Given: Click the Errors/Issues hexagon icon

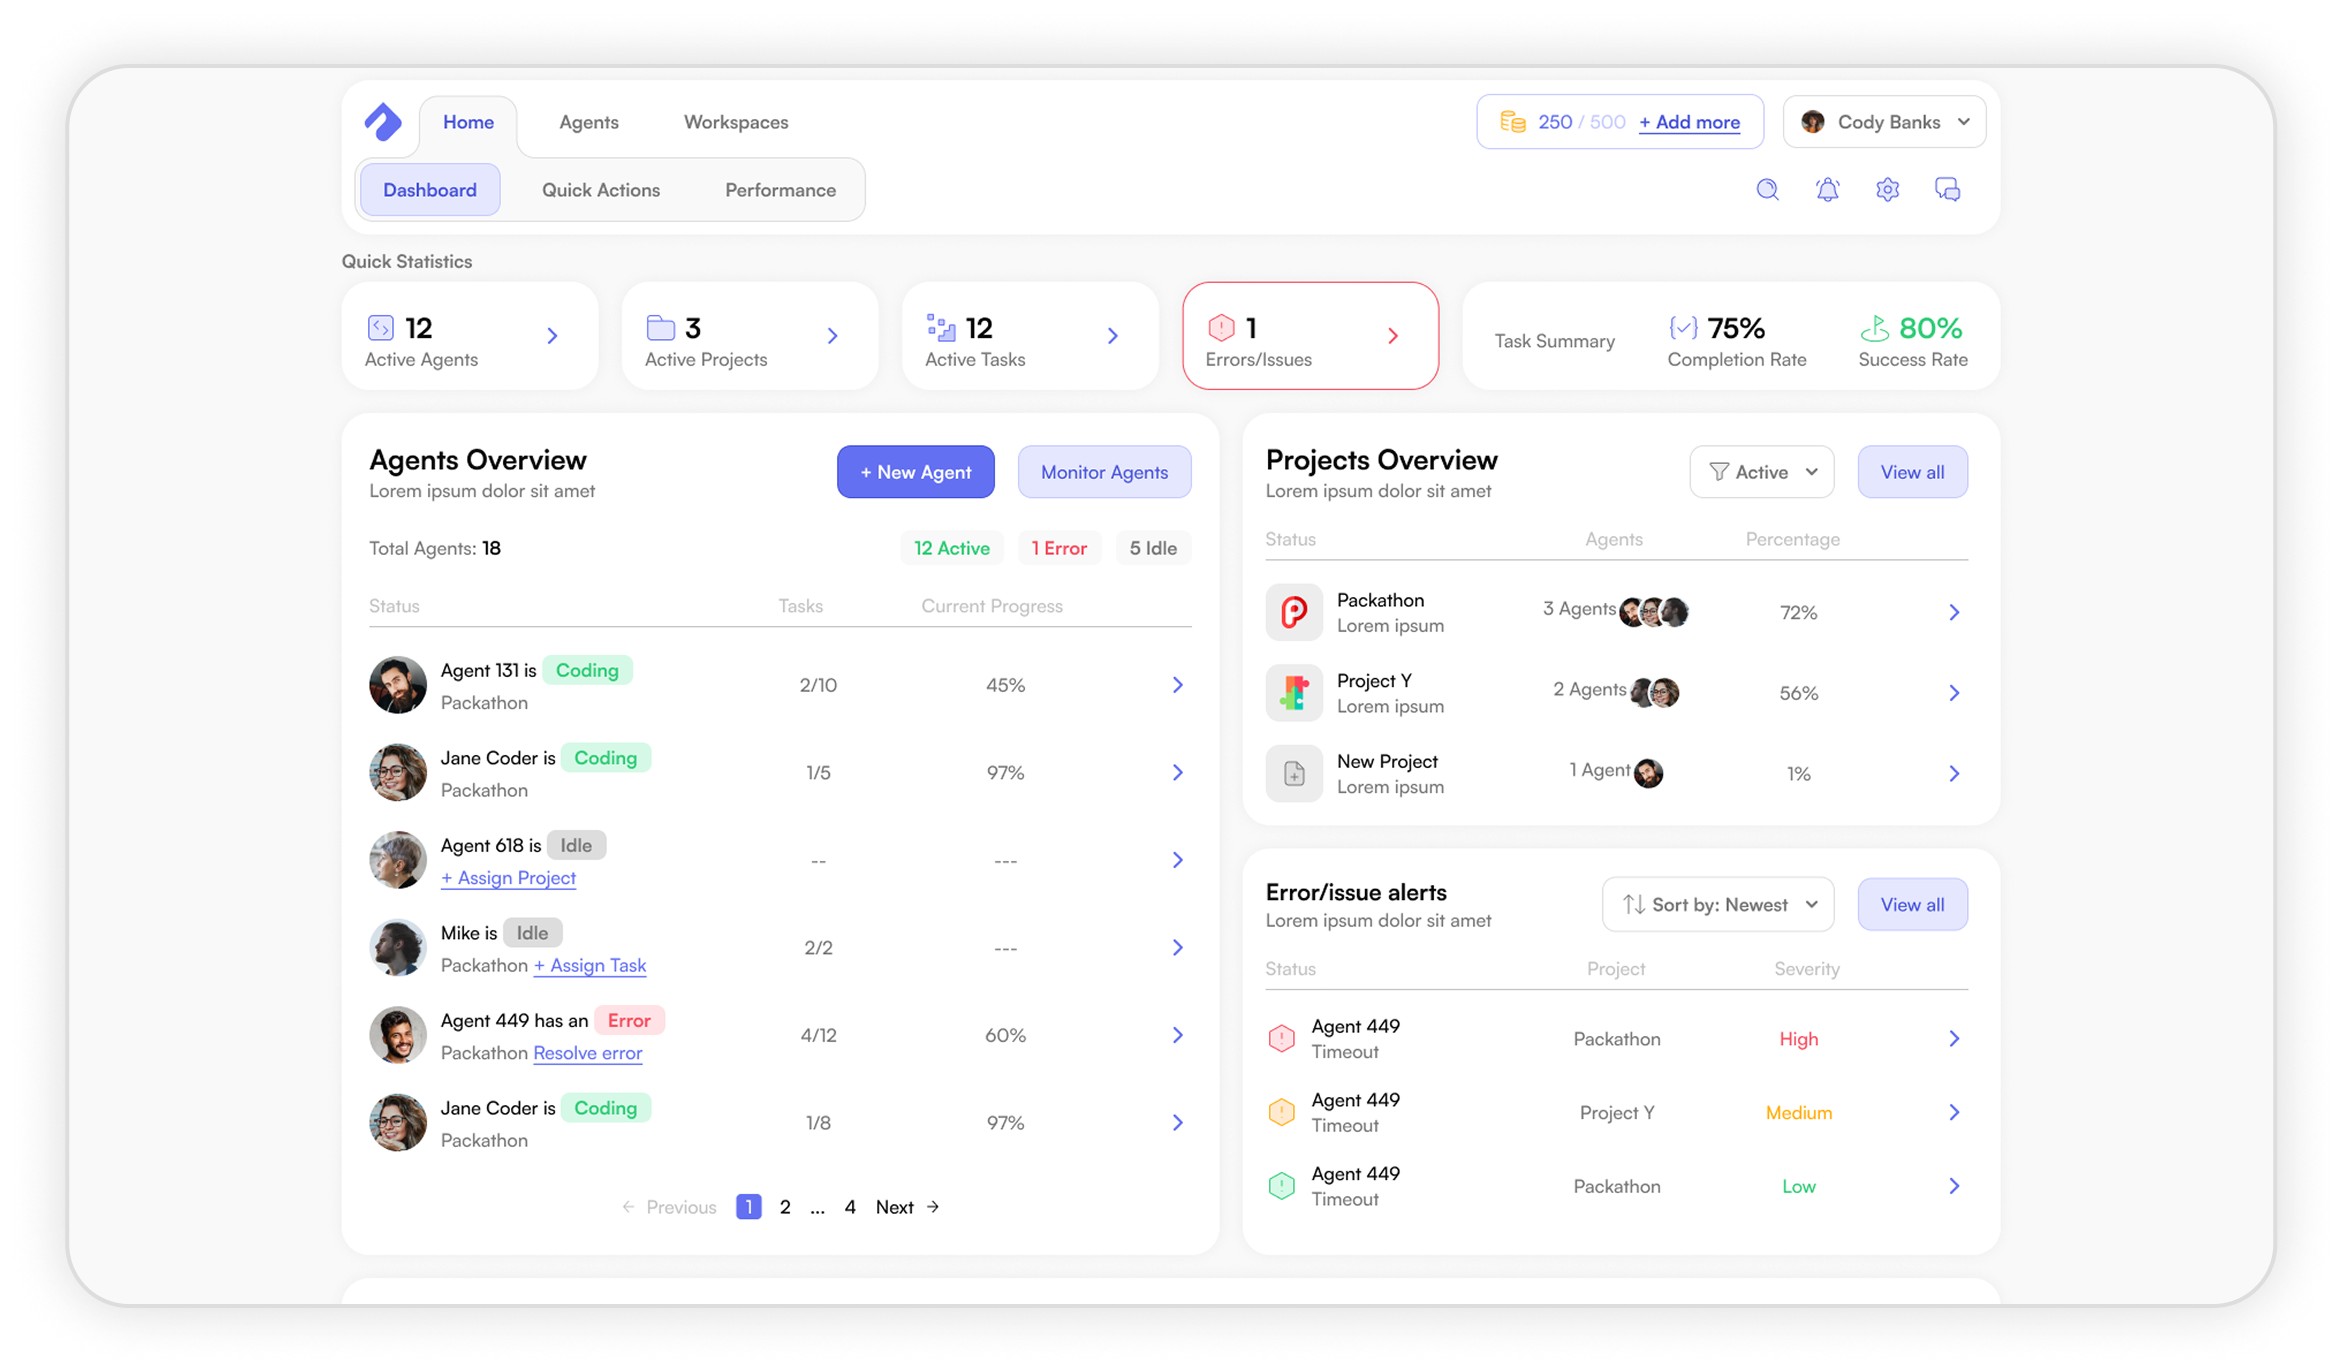Looking at the screenshot, I should click(x=1222, y=327).
